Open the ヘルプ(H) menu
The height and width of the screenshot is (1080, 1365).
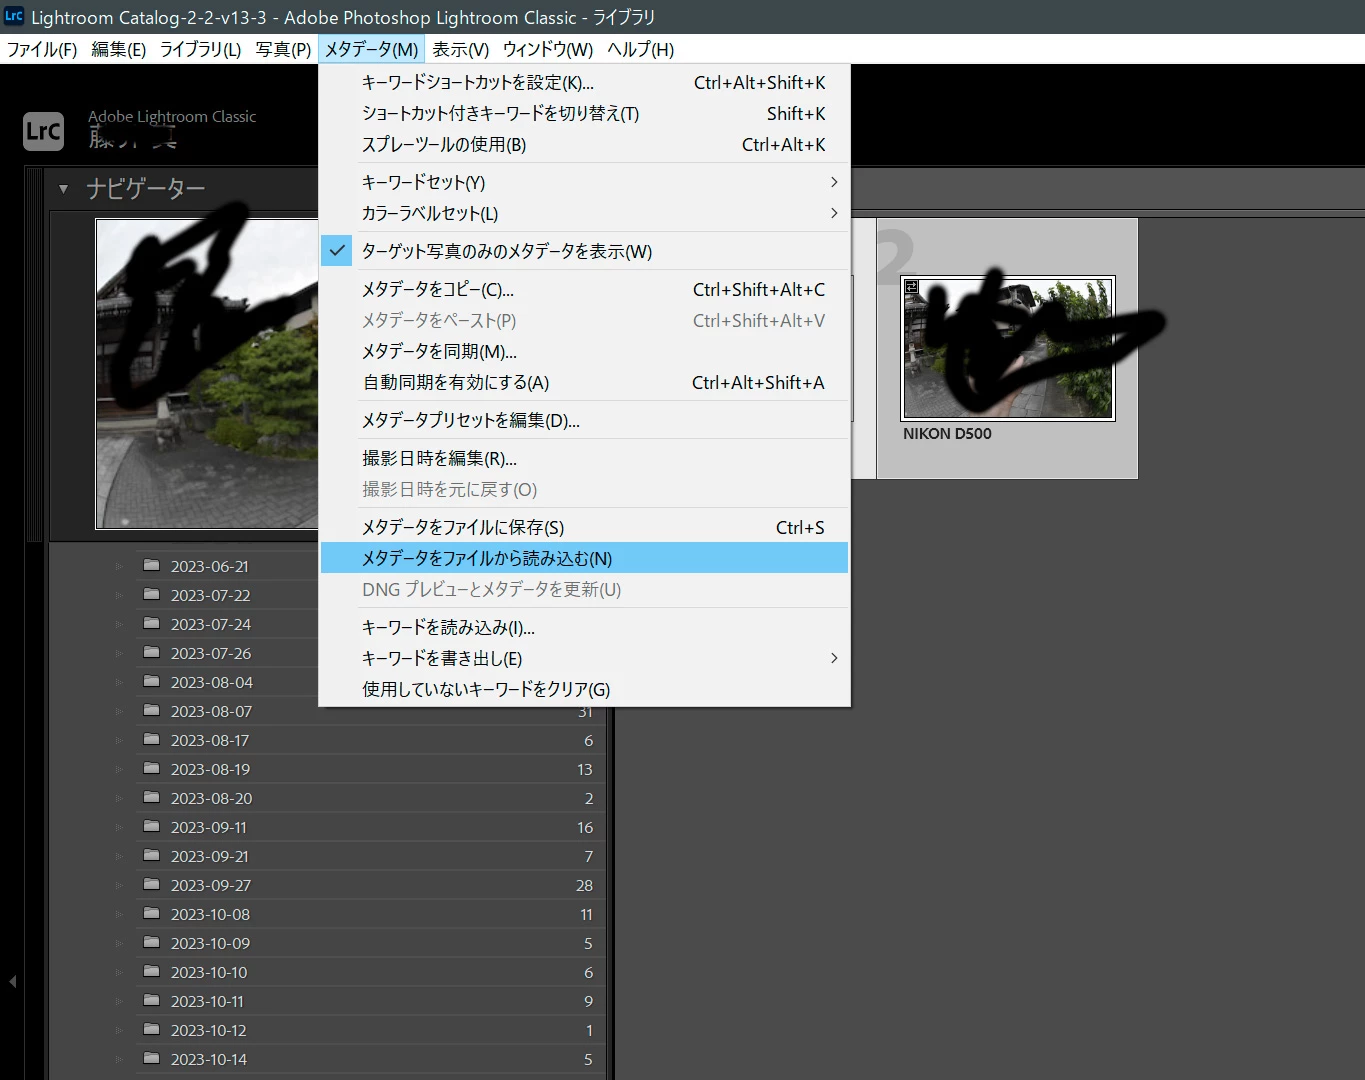pyautogui.click(x=641, y=49)
